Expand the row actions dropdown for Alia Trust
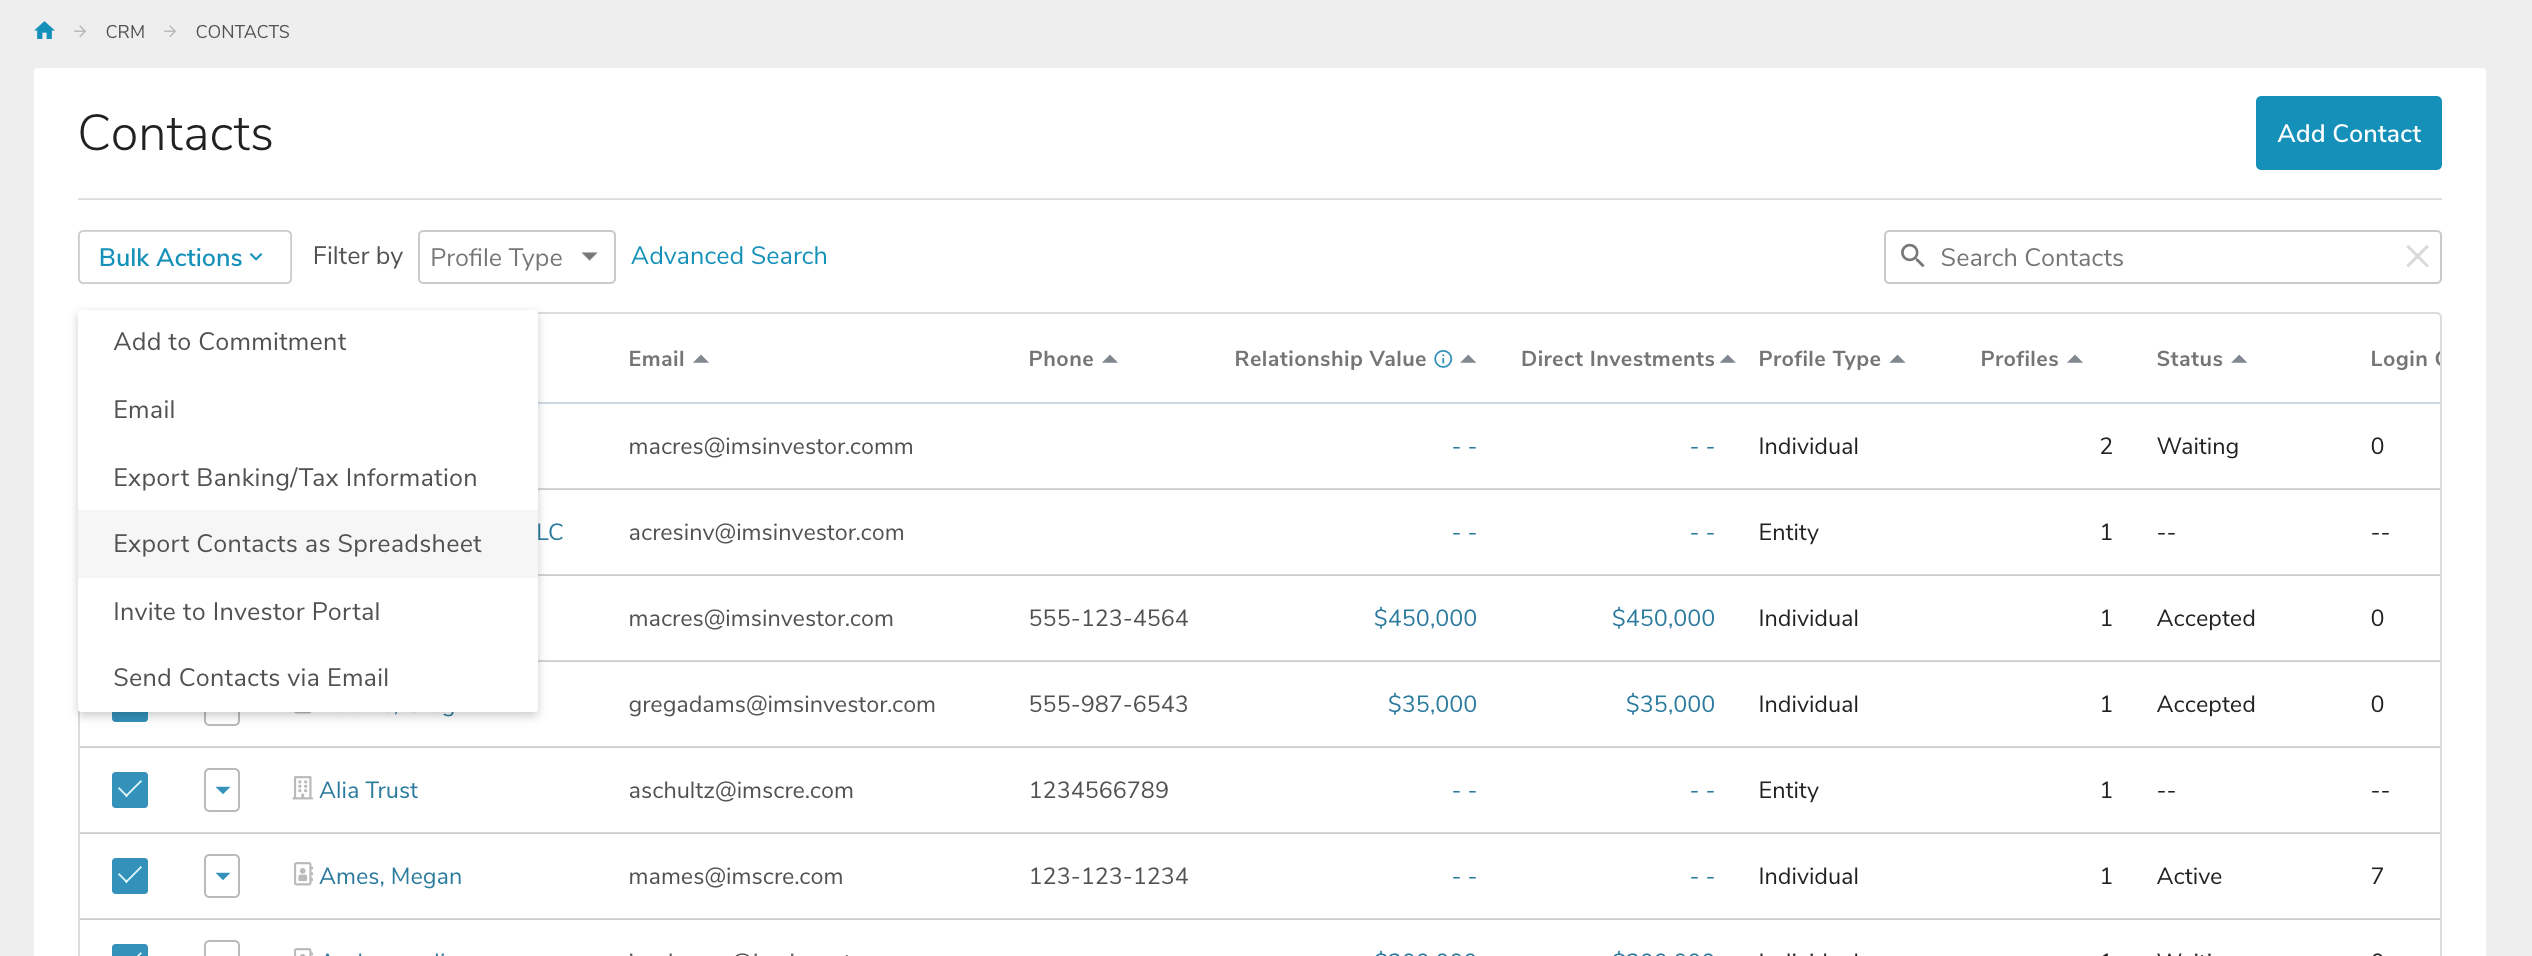This screenshot has width=2532, height=956. pyautogui.click(x=221, y=789)
